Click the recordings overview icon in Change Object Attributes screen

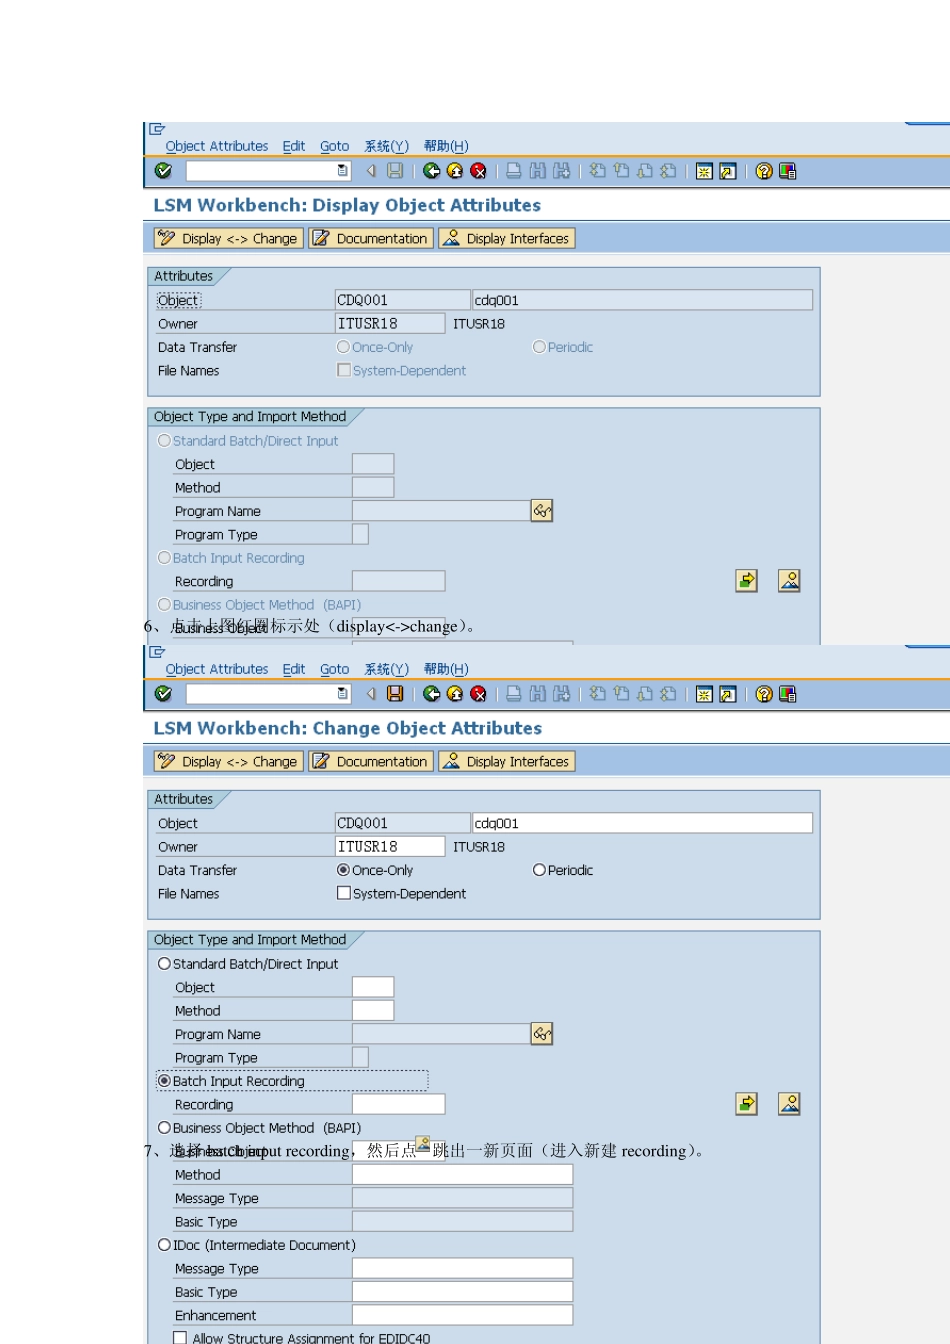(x=789, y=1104)
